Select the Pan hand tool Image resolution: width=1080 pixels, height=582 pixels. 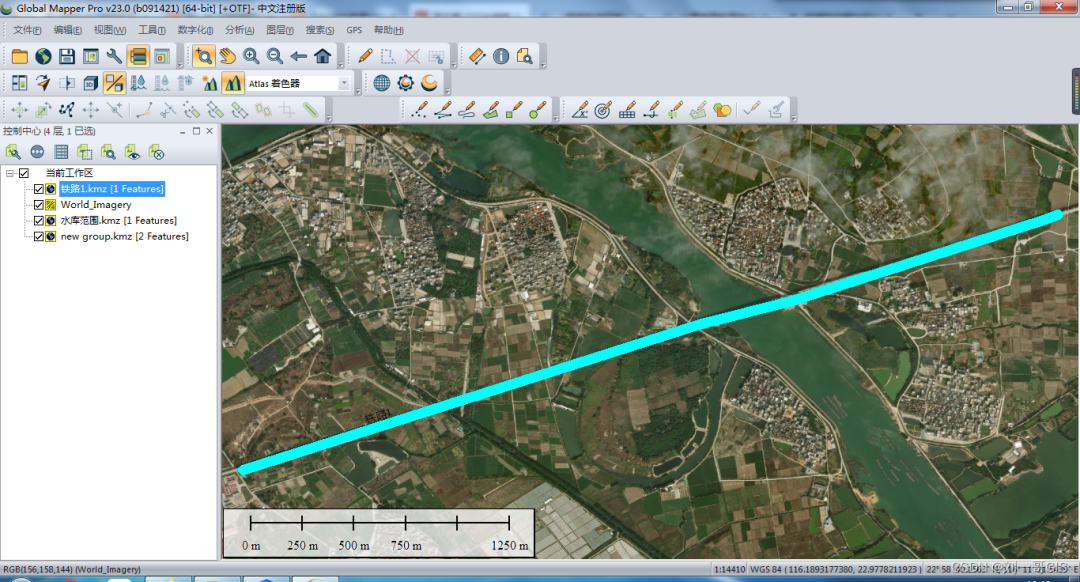(227, 56)
